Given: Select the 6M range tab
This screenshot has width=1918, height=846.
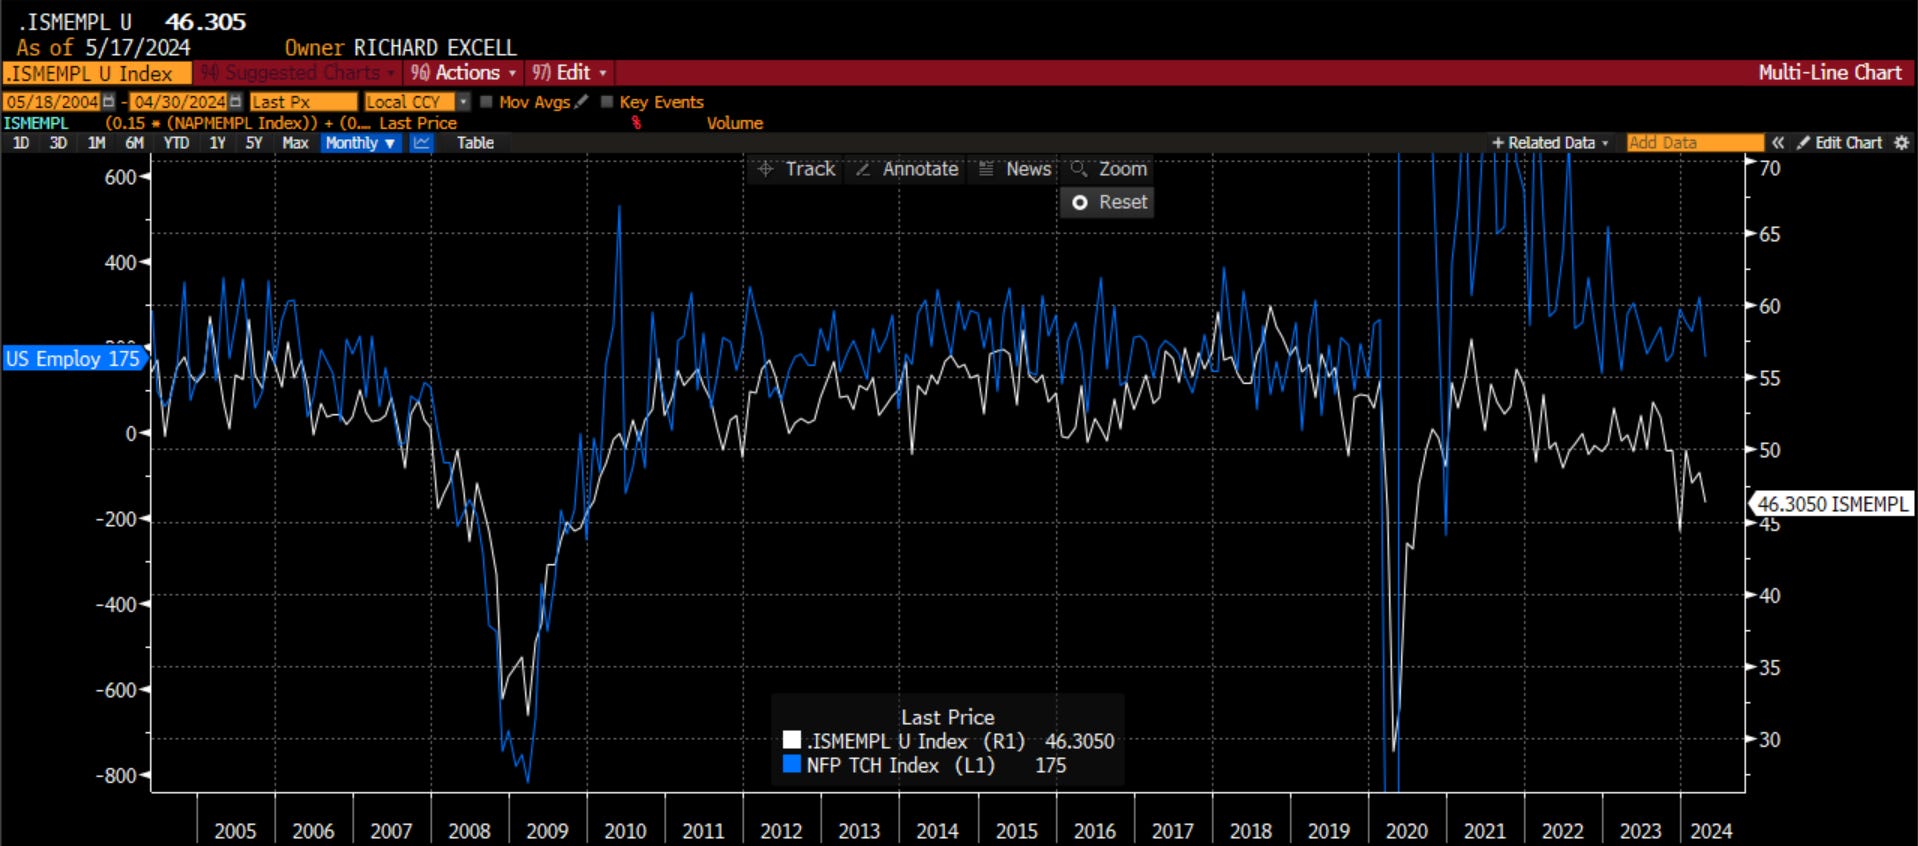Looking at the screenshot, I should click(134, 143).
